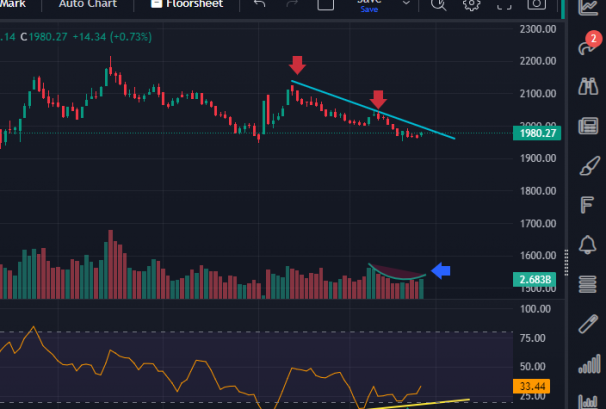Click the 1800.00 price axis label

click(x=538, y=191)
